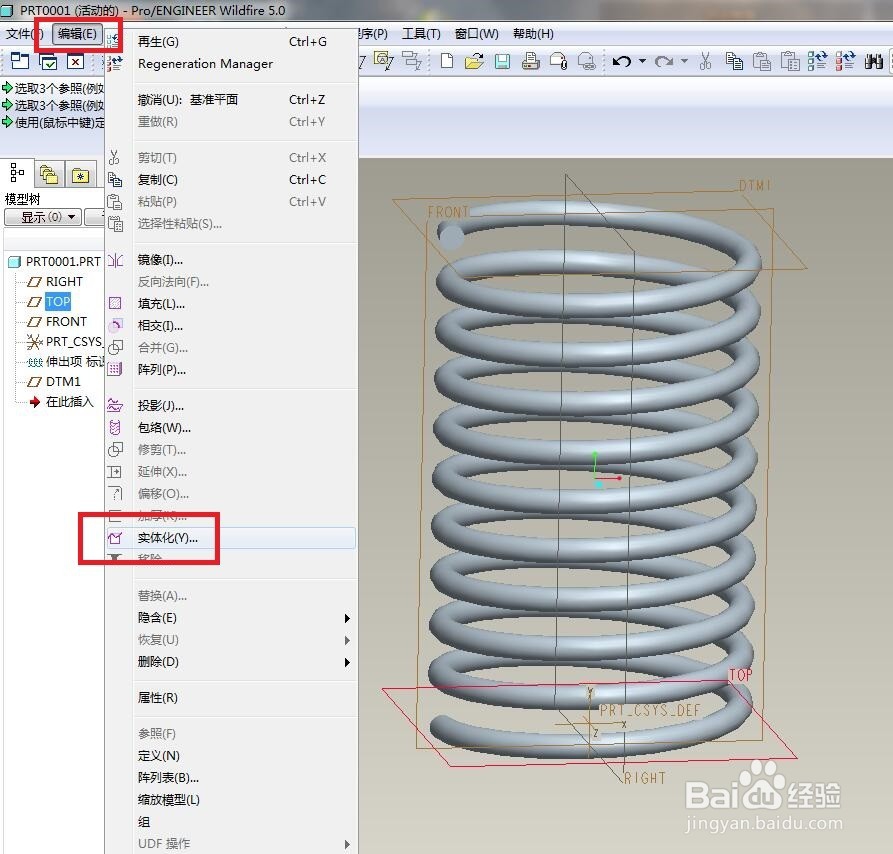
Task: Click the mail with attachment icon
Action: (x=558, y=60)
